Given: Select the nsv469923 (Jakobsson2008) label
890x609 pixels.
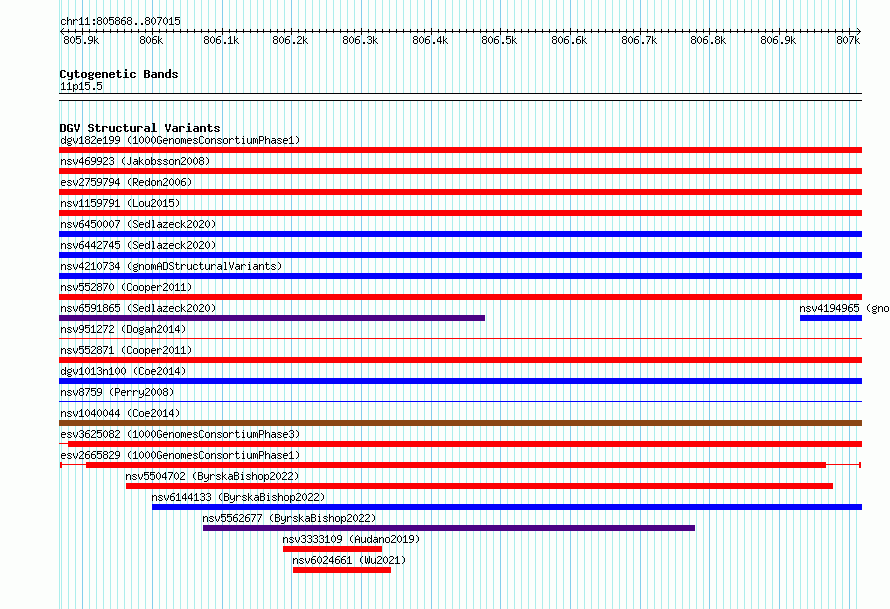Looking at the screenshot, I should (x=135, y=161).
